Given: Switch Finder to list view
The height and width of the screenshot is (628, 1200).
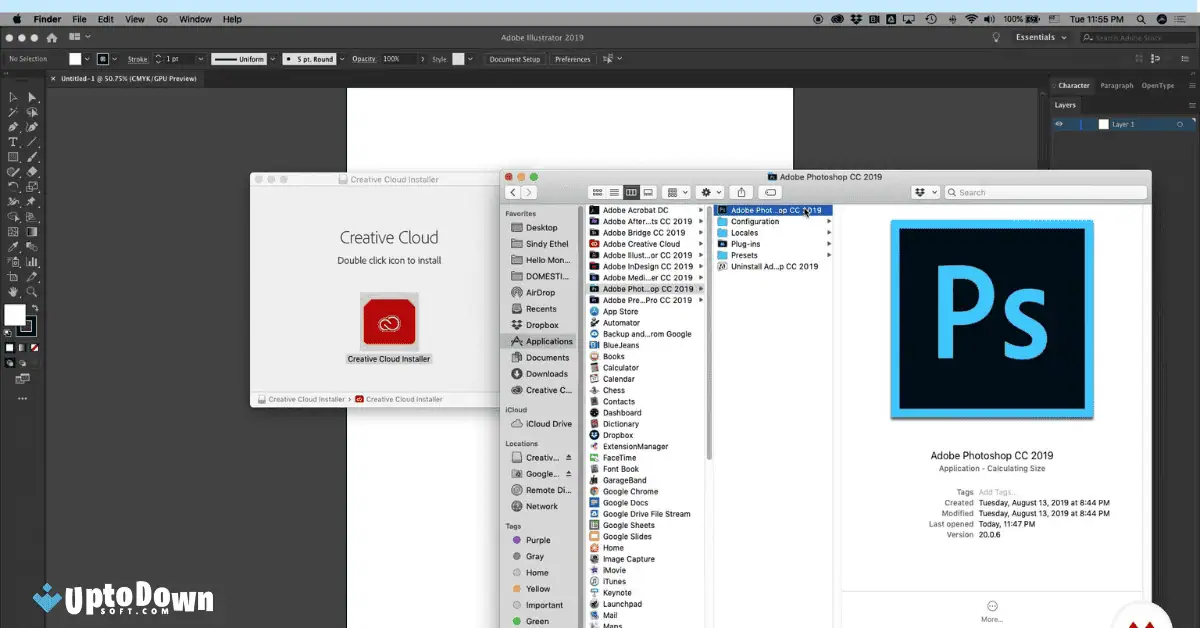Looking at the screenshot, I should click(x=615, y=191).
